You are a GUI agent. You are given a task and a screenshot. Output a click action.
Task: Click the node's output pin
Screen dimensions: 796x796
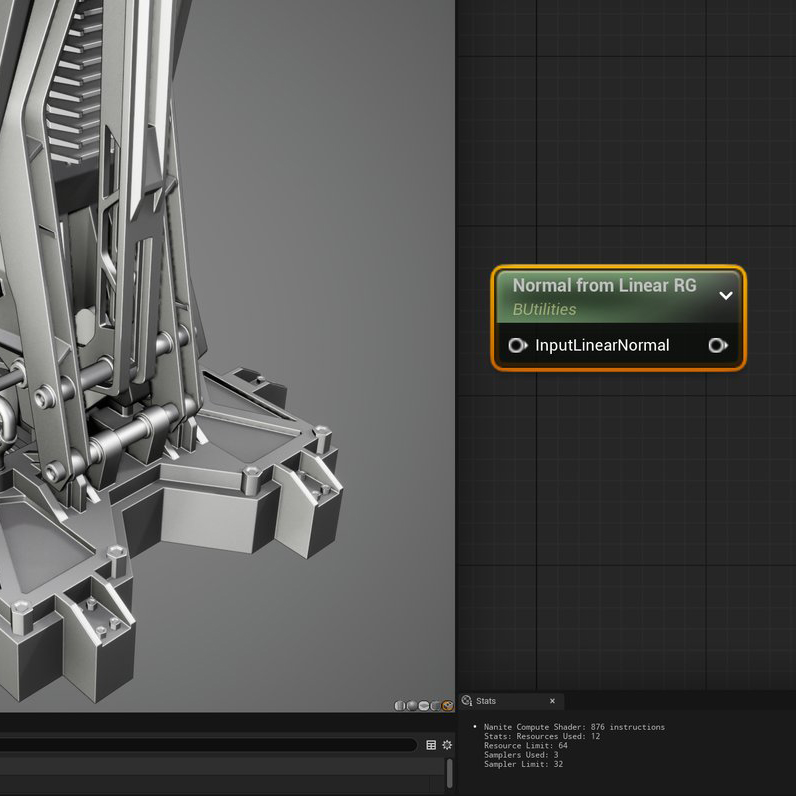(718, 345)
